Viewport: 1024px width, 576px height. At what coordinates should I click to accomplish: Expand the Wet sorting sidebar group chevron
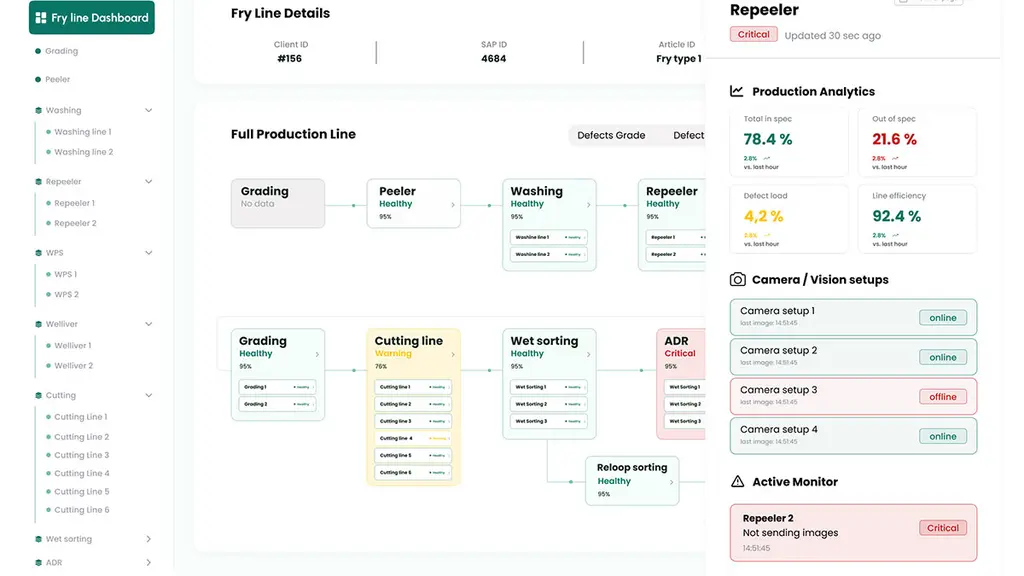click(148, 539)
